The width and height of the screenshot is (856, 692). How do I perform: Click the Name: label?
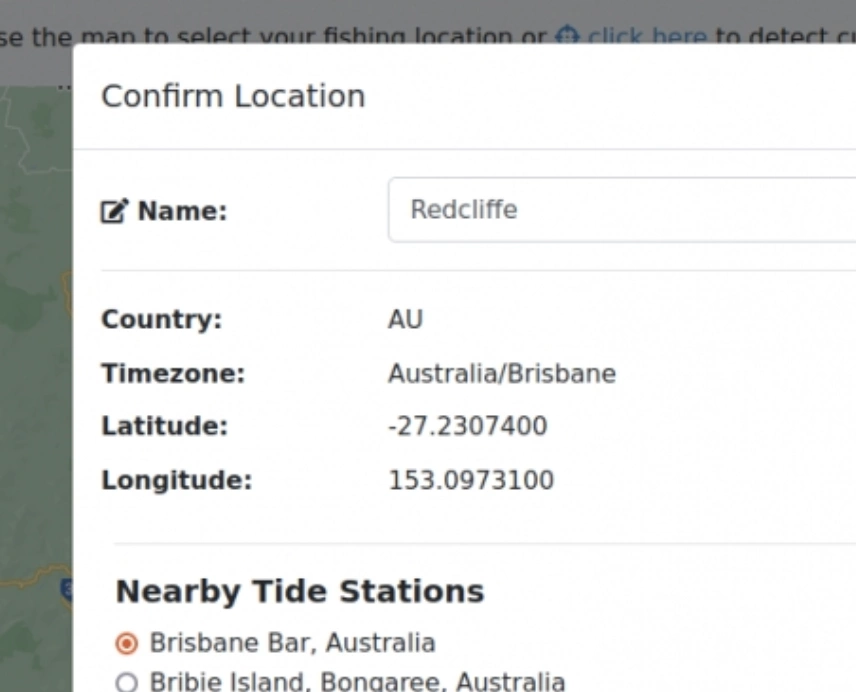point(182,212)
